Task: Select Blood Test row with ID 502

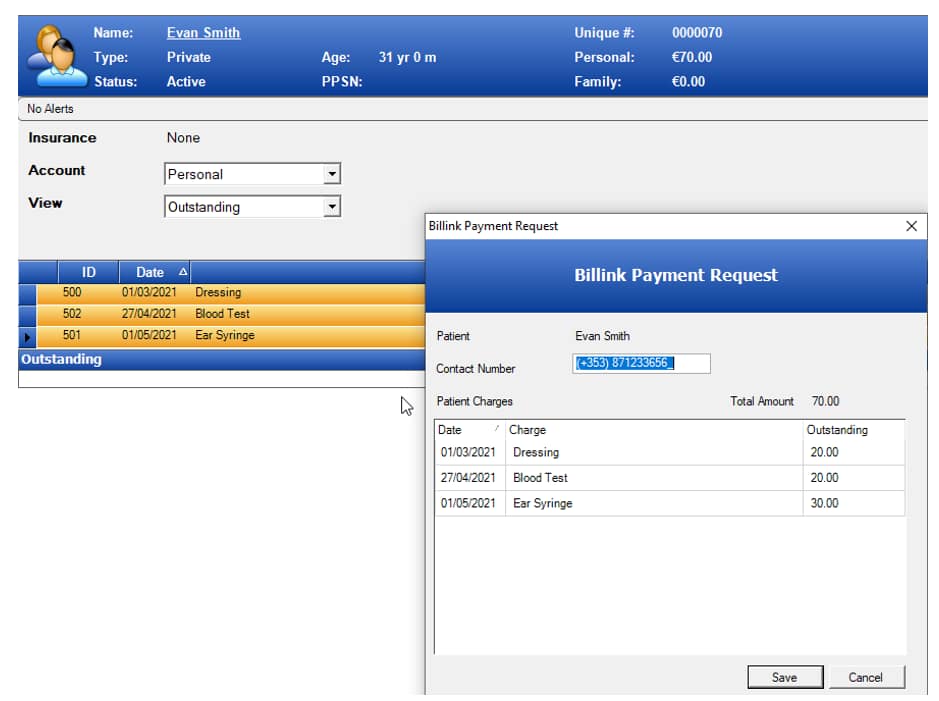Action: point(222,314)
